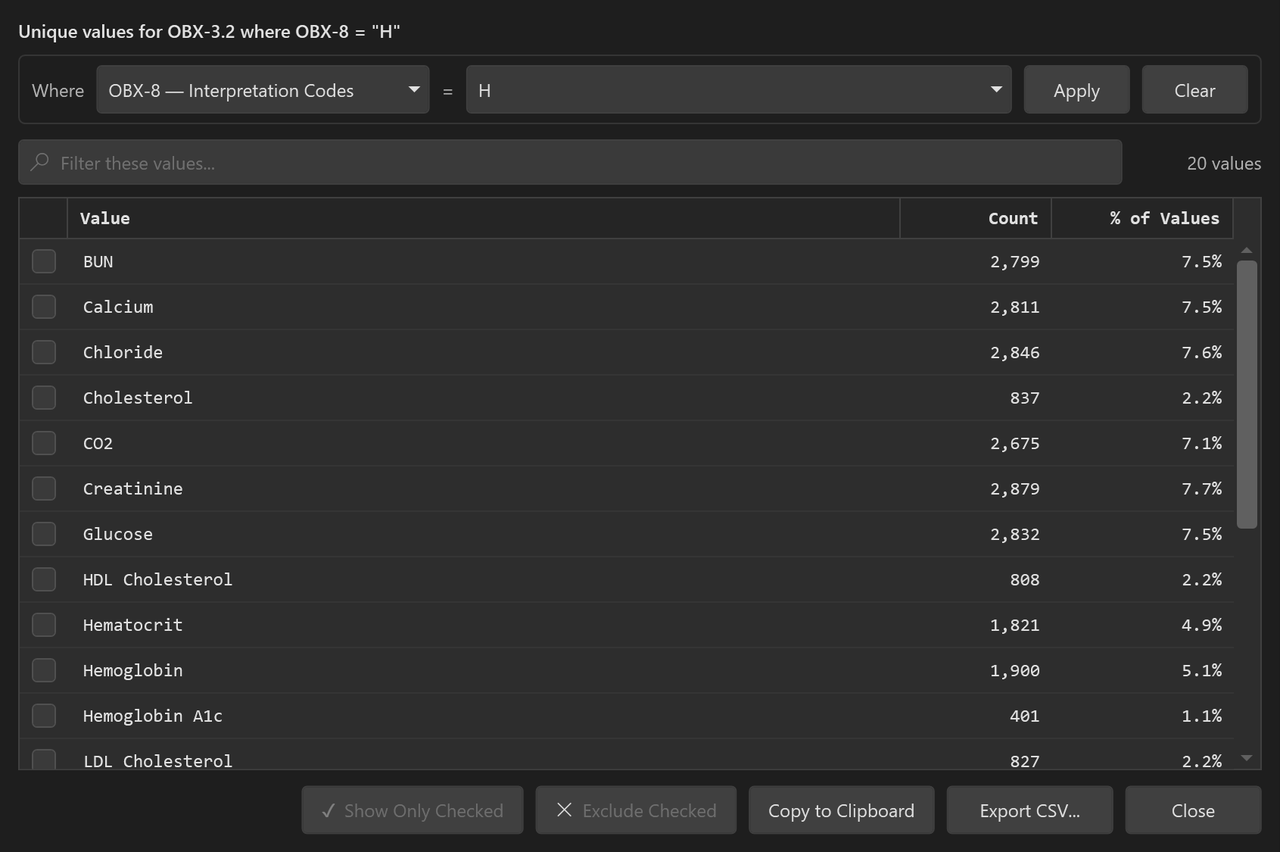Image resolution: width=1280 pixels, height=852 pixels.
Task: Click the % of Values column header
Action: coord(1142,218)
